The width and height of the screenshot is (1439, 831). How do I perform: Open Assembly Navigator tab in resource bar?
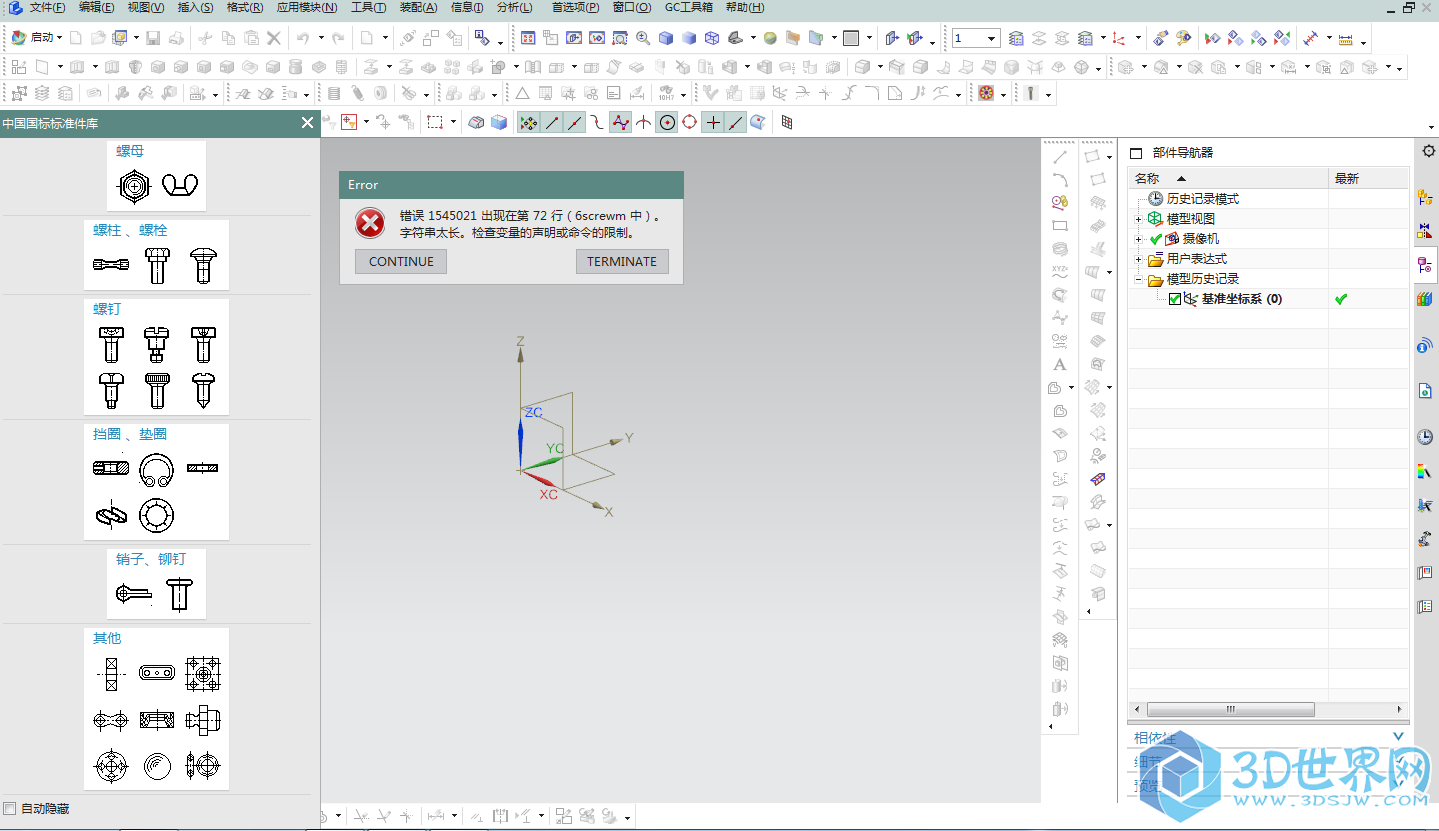pyautogui.click(x=1425, y=198)
